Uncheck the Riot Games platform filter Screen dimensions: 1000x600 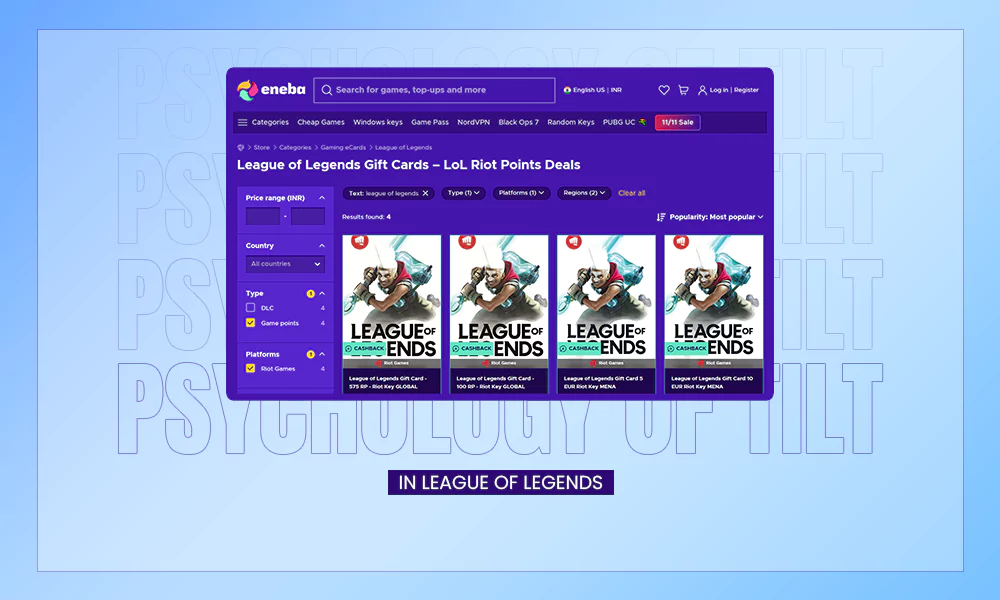pos(250,368)
